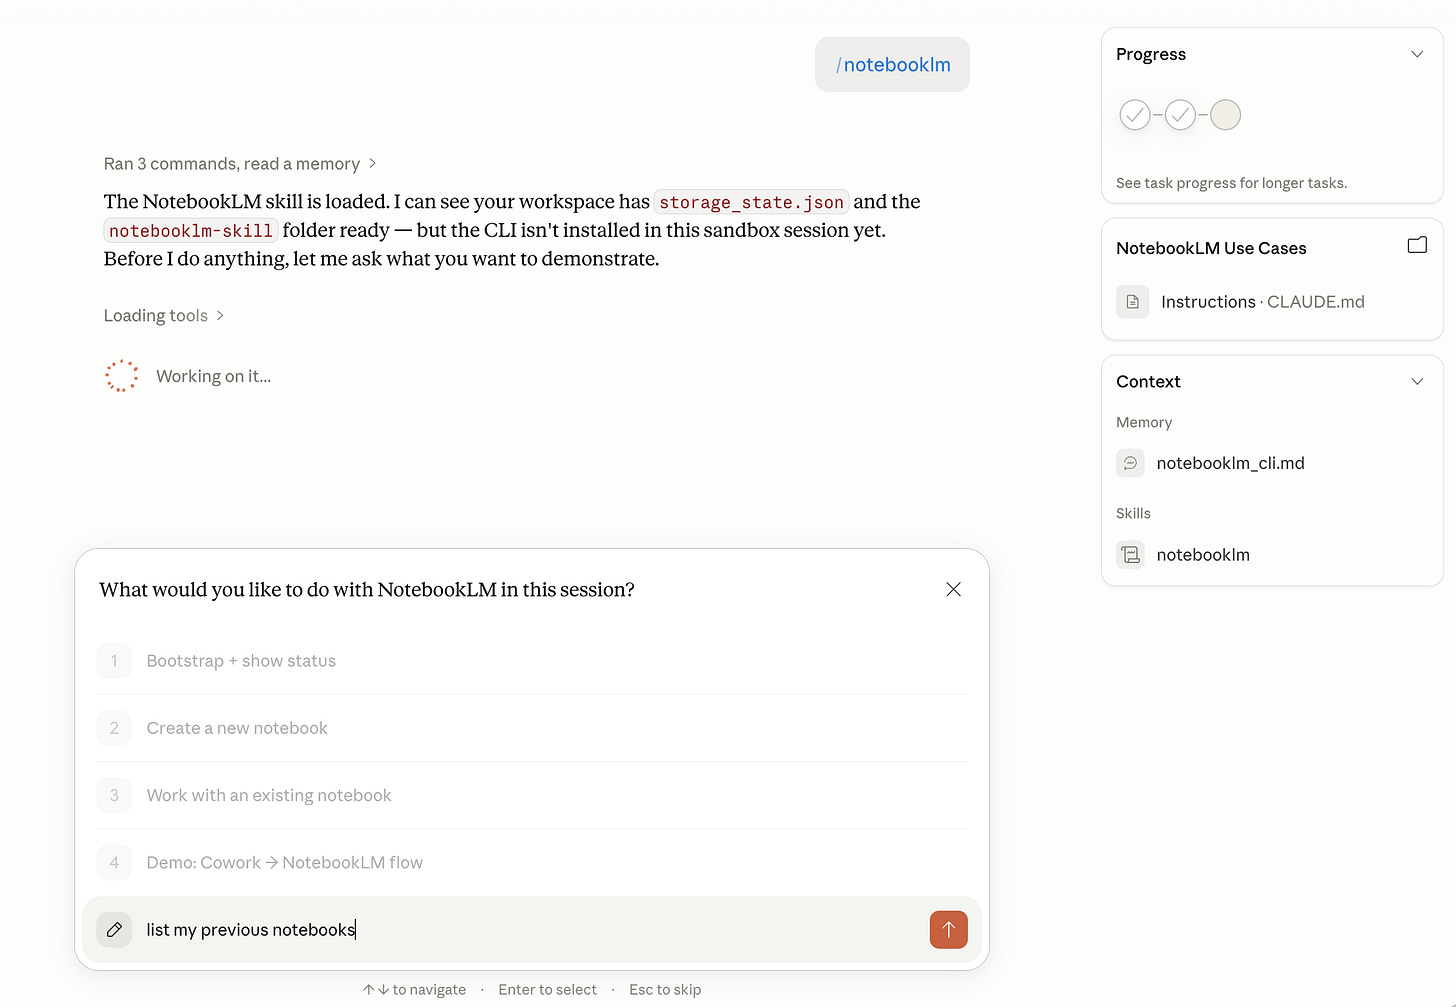Expand the Loading tools section
1456x1007 pixels.
click(164, 315)
